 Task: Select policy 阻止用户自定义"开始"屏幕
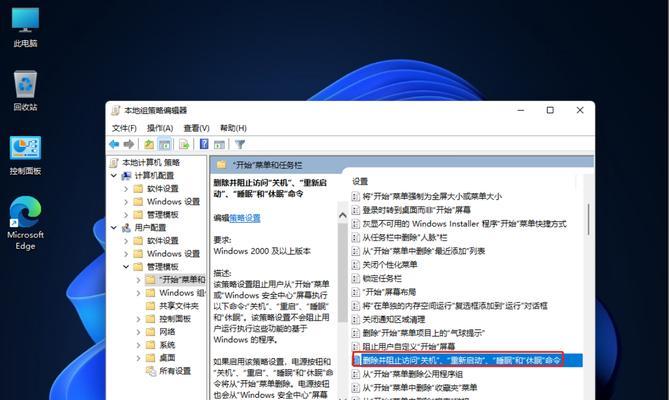point(408,347)
